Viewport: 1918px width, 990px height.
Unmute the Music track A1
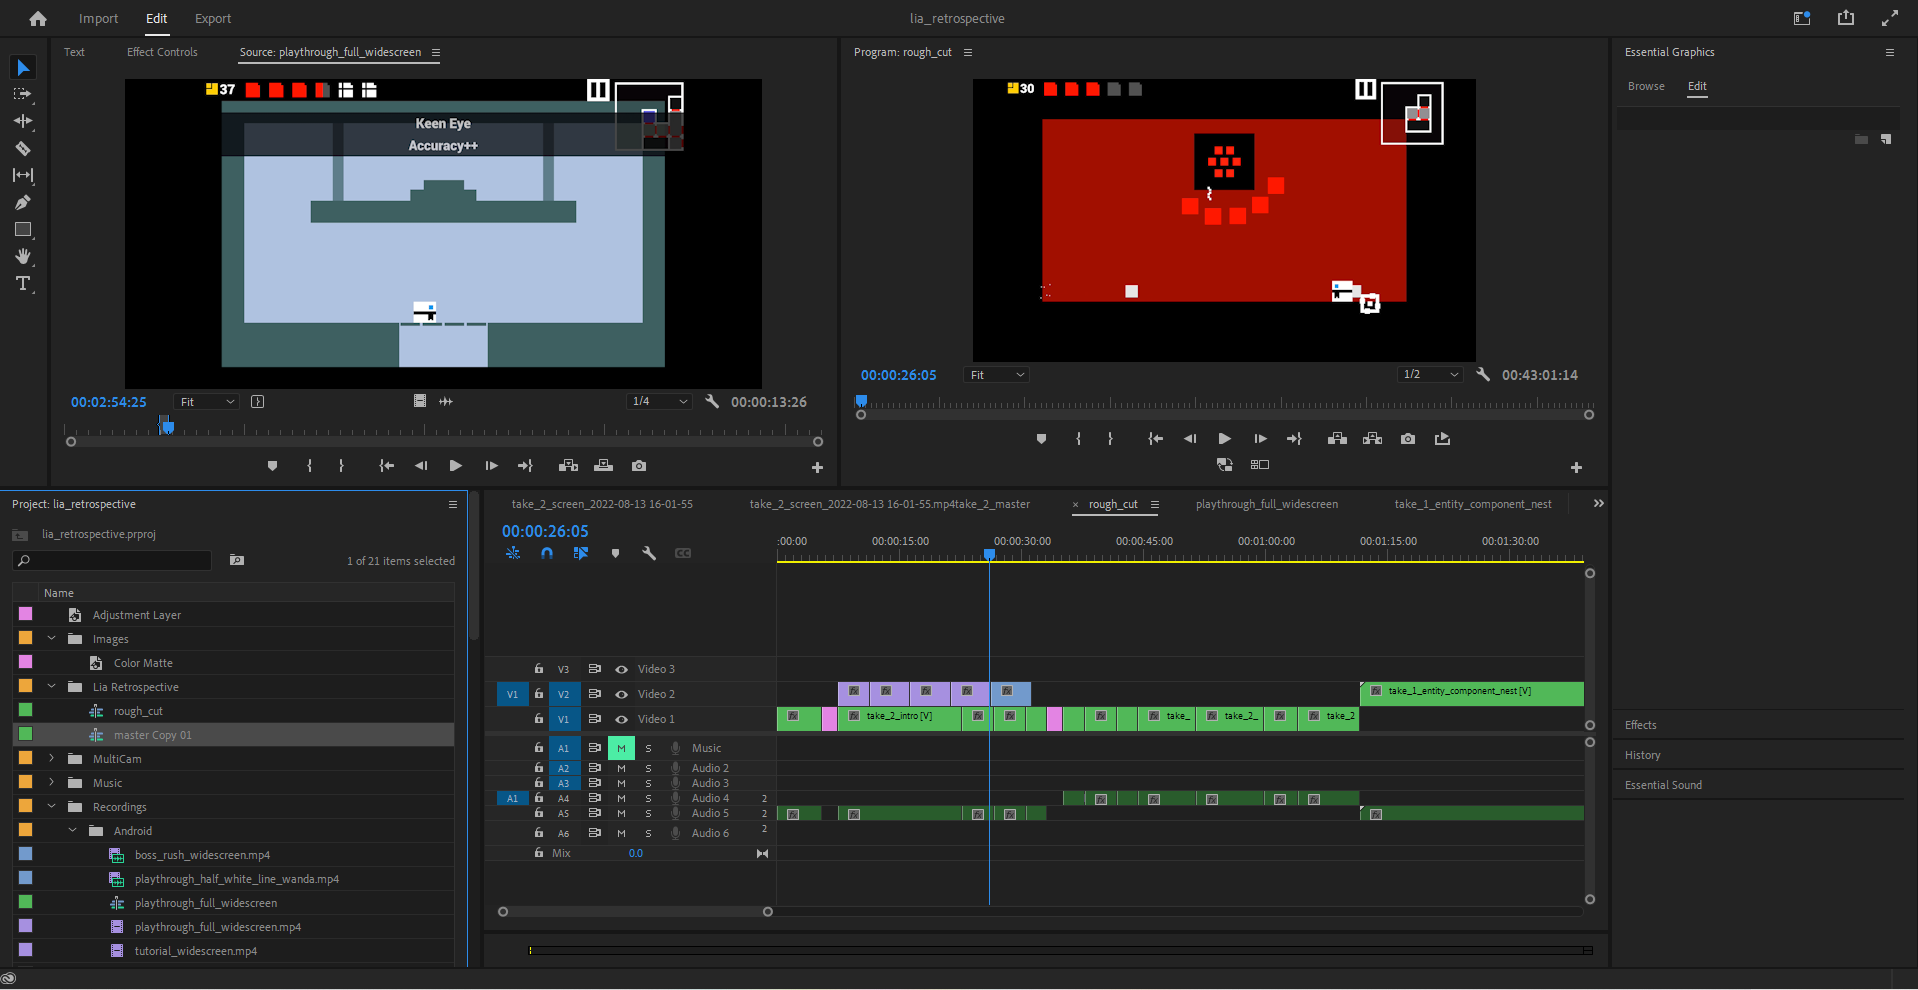pyautogui.click(x=621, y=748)
